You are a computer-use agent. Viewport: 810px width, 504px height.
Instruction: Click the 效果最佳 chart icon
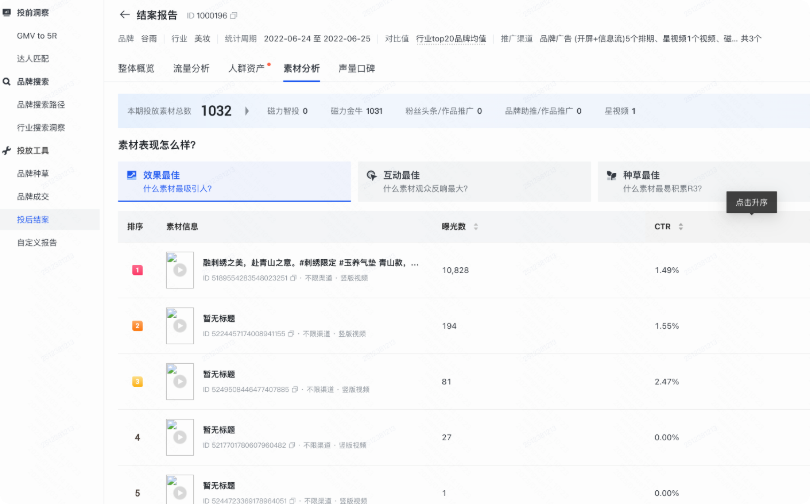[132, 176]
